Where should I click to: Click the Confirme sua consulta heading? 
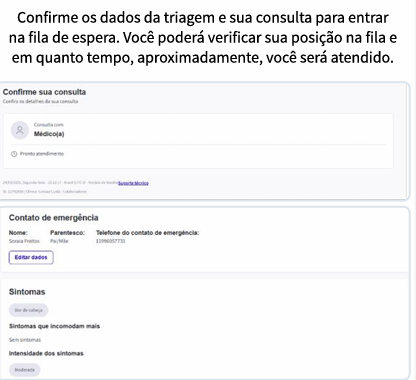pos(44,92)
